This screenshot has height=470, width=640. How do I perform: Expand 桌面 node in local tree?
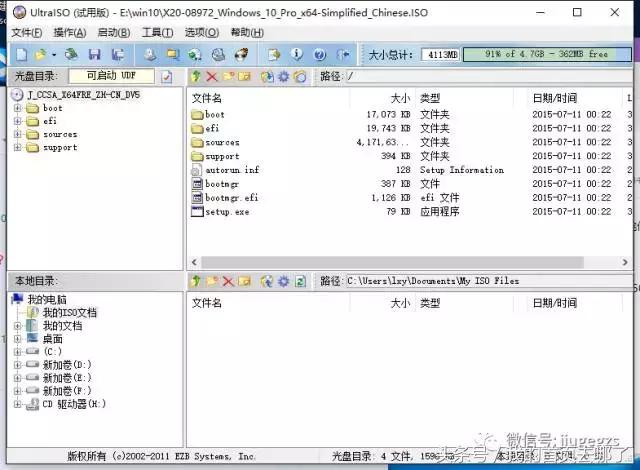18,339
